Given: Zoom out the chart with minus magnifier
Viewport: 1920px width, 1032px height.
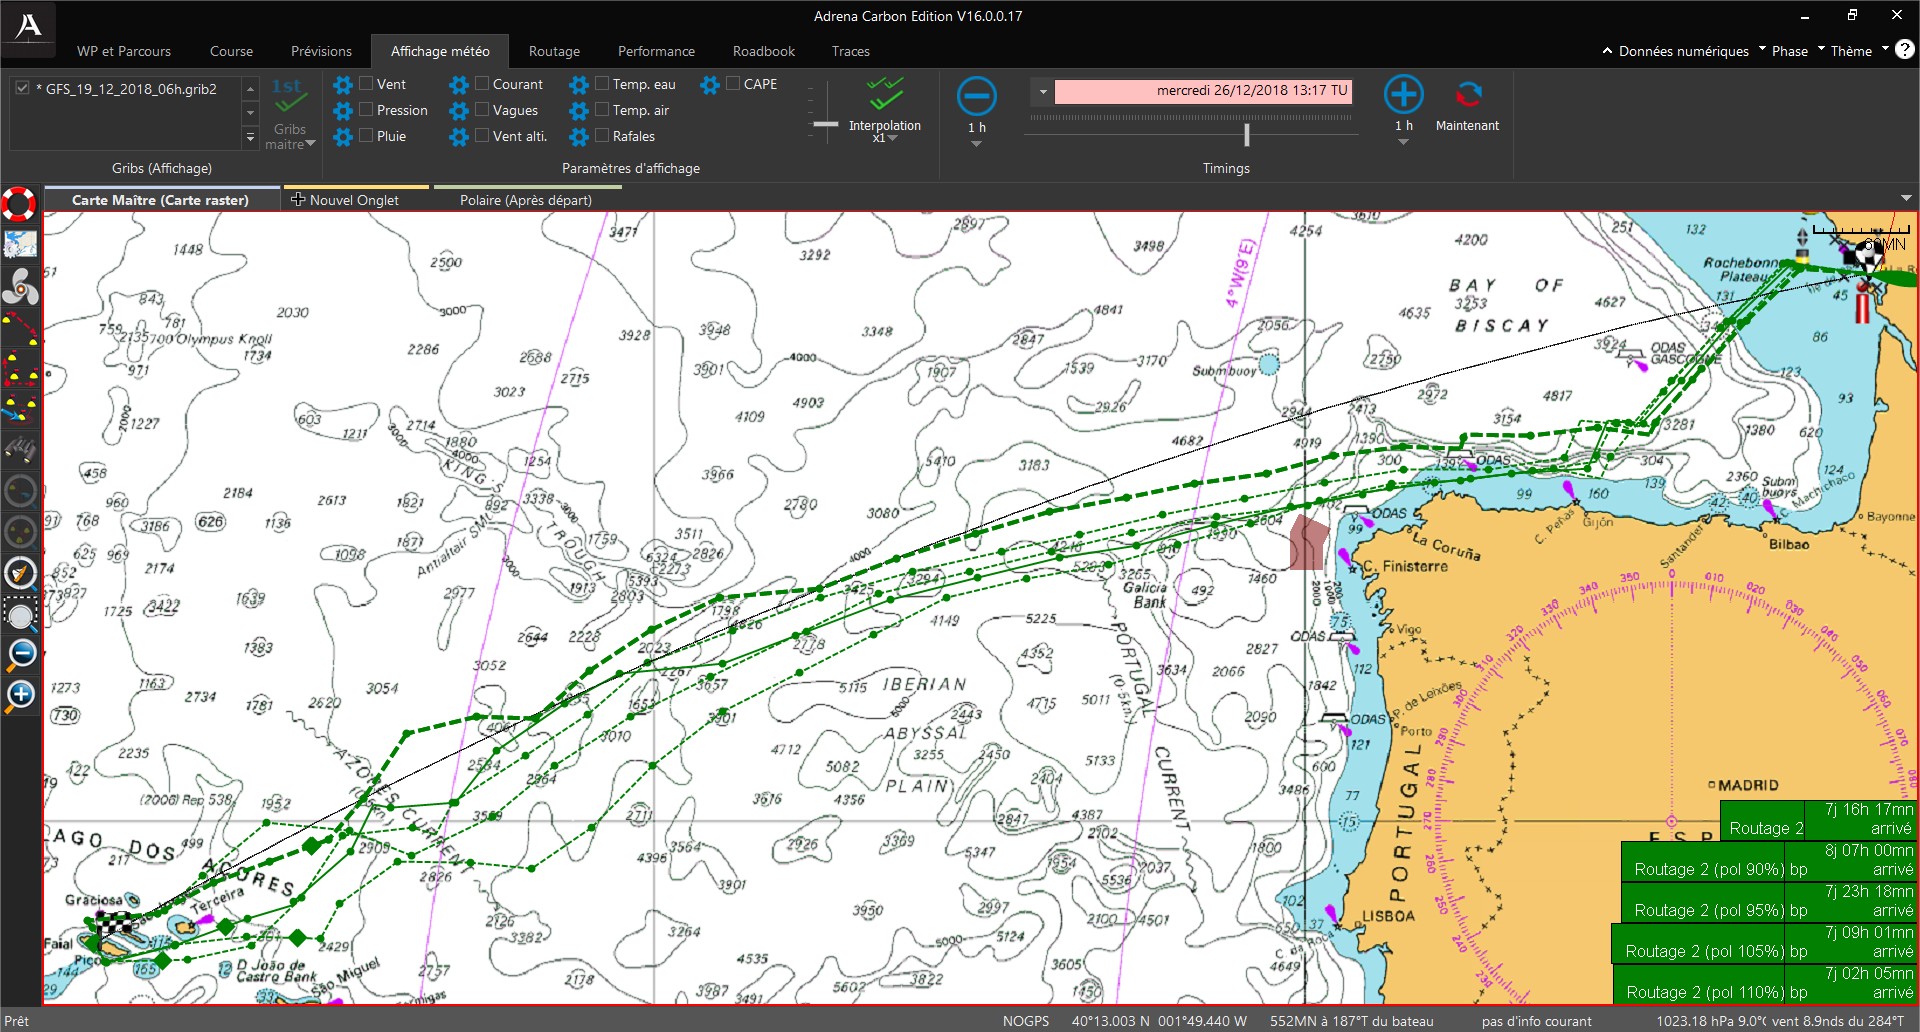Looking at the screenshot, I should pyautogui.click(x=20, y=654).
